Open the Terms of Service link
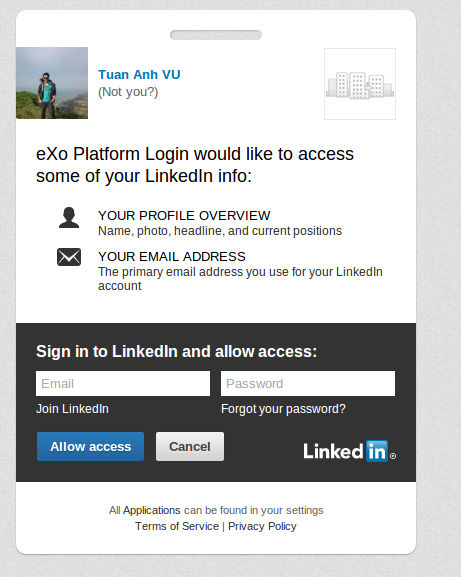 coord(177,526)
